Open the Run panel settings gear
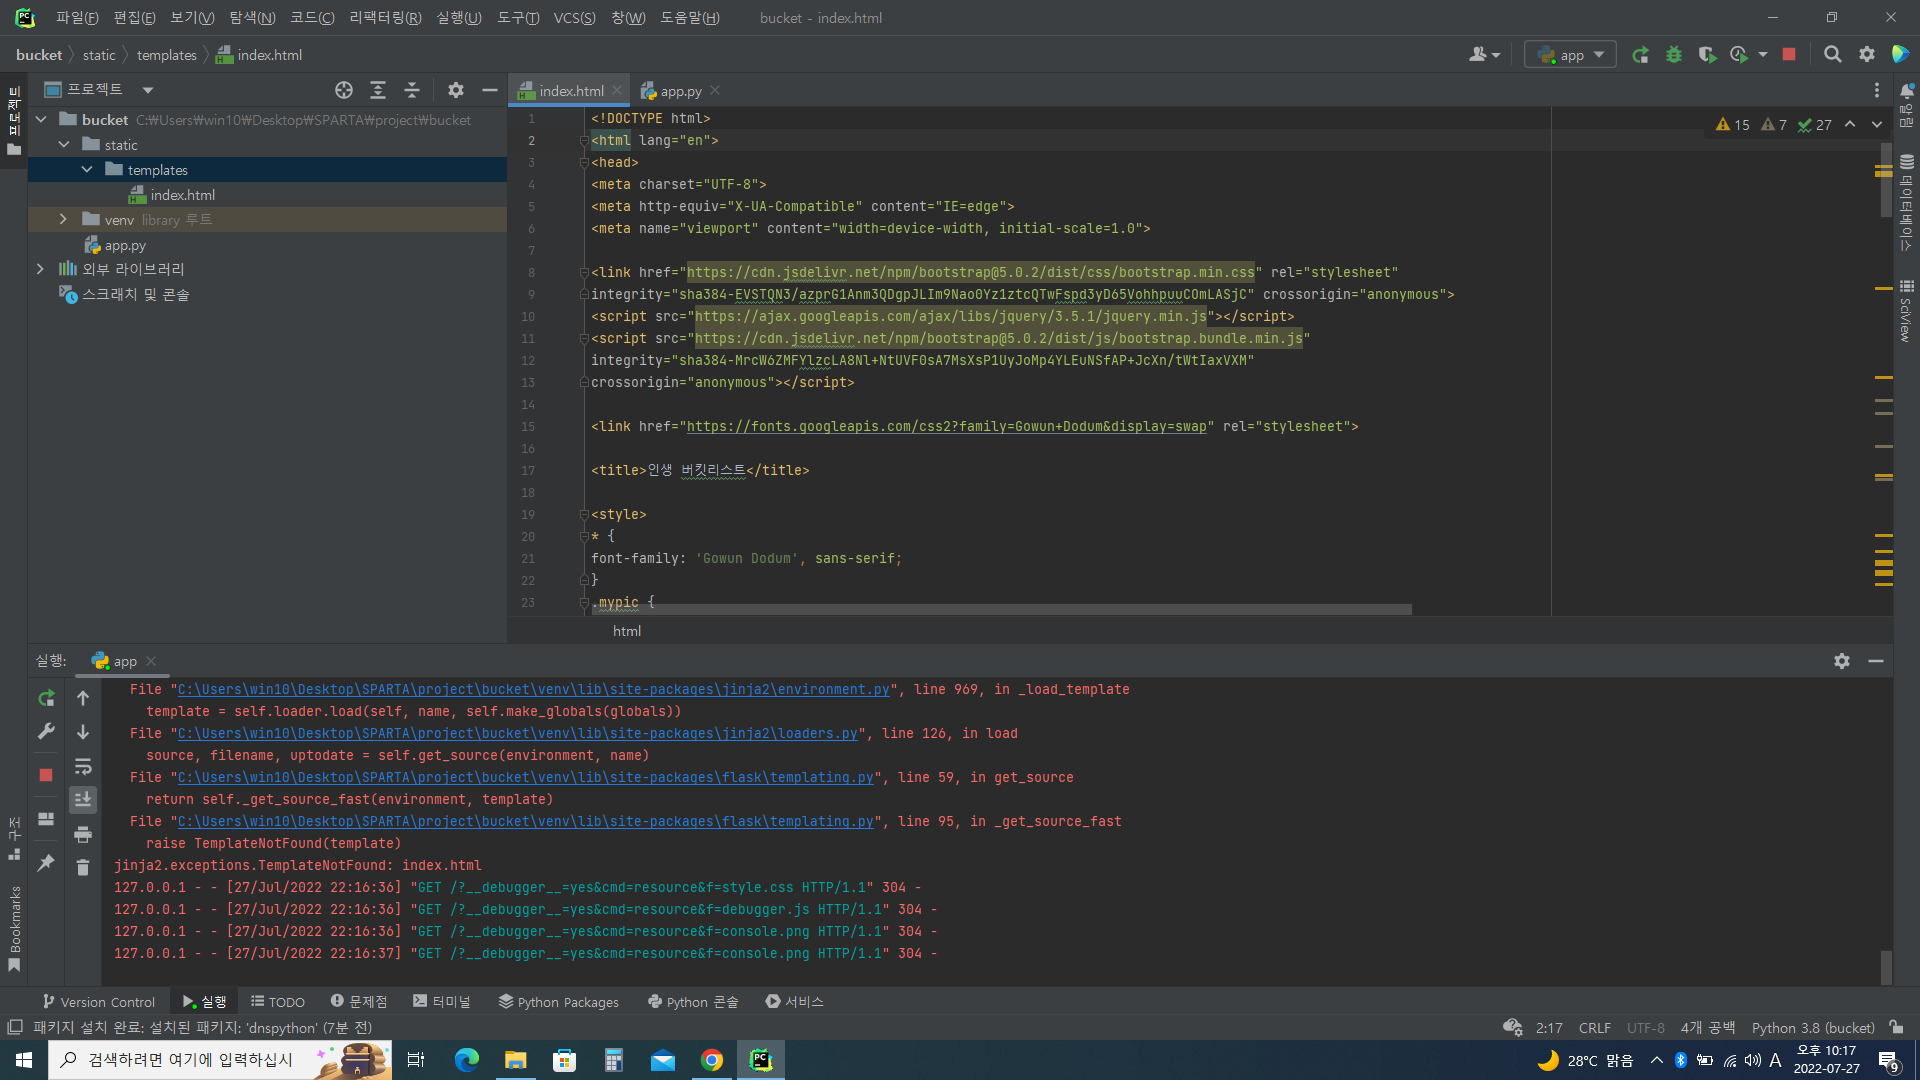 coord(1842,661)
